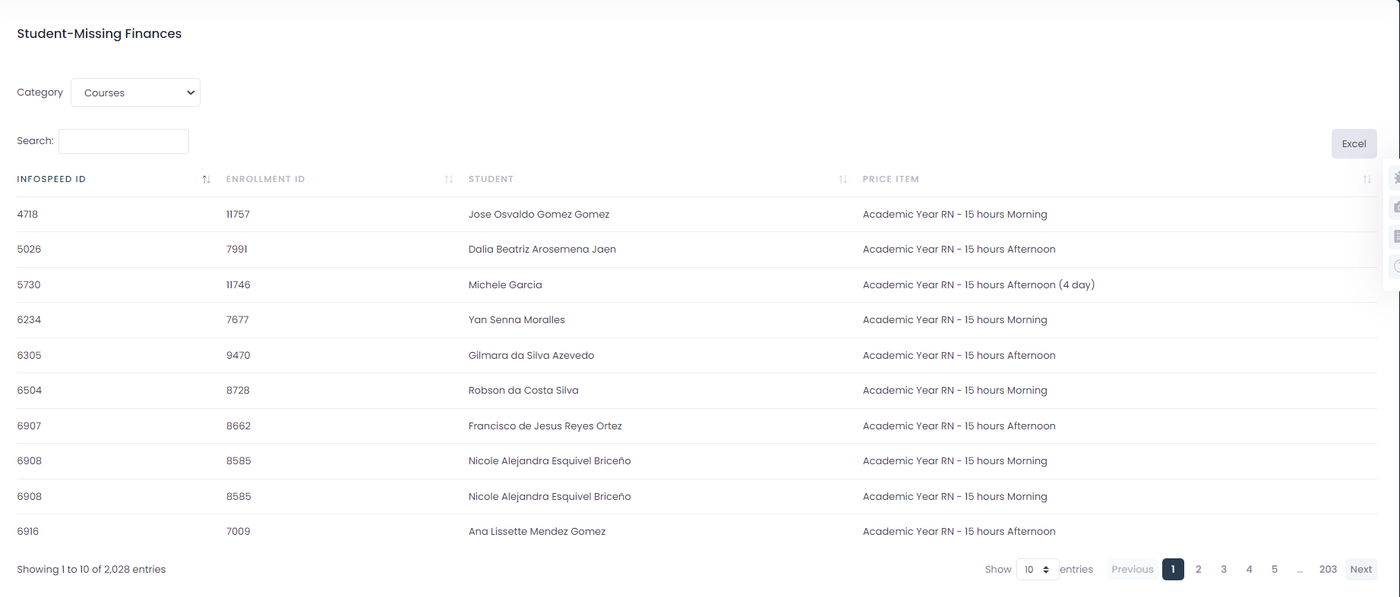The image size is (1400, 597).
Task: Export the table with Excel button
Action: pos(1353,144)
